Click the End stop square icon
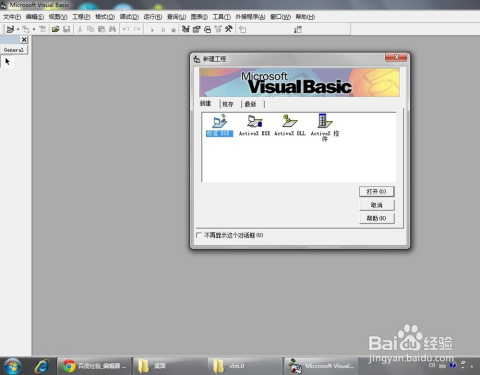The image size is (480, 375). tap(174, 30)
